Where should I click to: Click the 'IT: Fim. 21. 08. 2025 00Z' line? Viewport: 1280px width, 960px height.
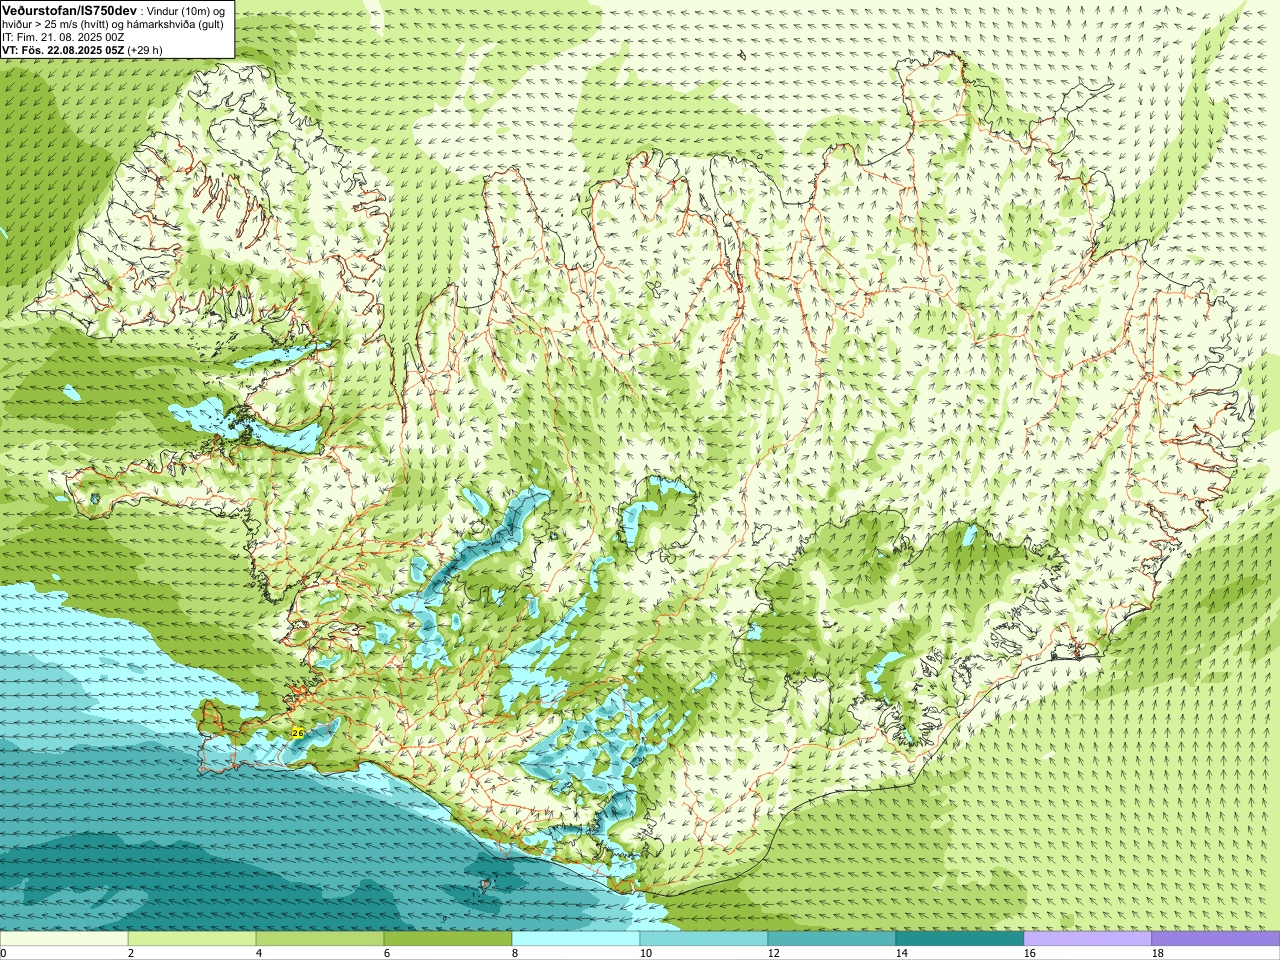[x=63, y=37]
